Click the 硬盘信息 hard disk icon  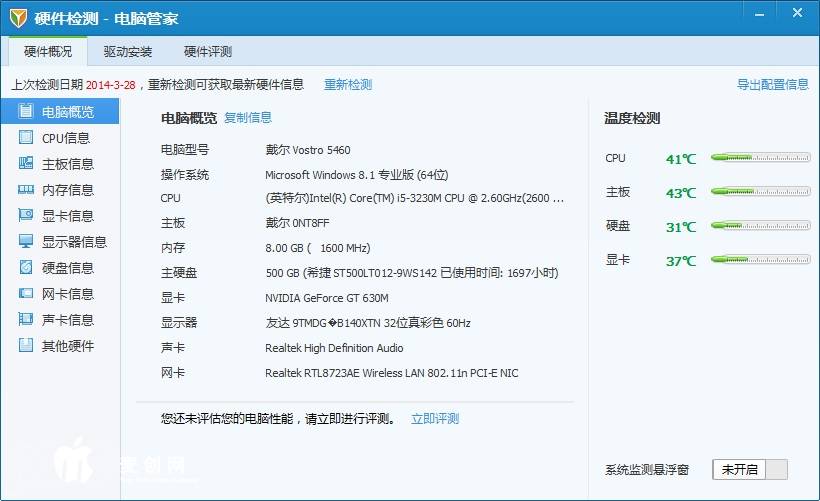(x=25, y=267)
